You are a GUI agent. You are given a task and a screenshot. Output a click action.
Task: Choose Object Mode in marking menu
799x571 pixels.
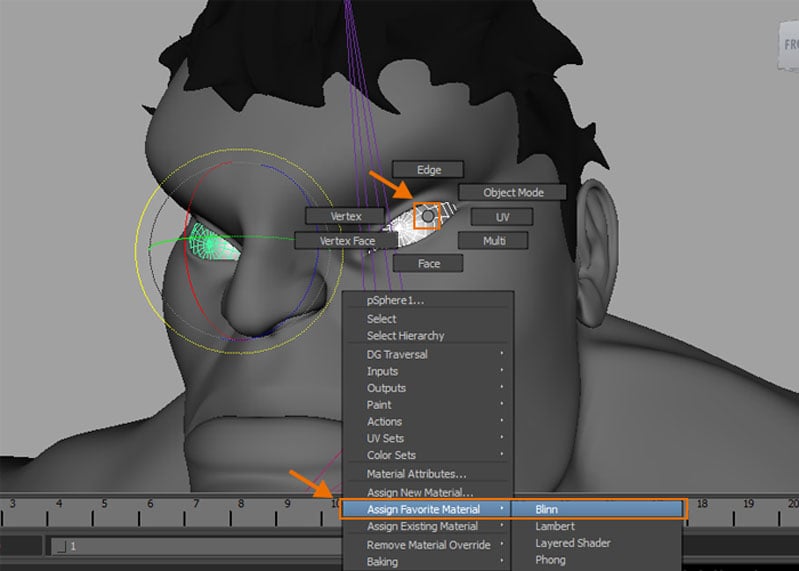pyautogui.click(x=513, y=193)
